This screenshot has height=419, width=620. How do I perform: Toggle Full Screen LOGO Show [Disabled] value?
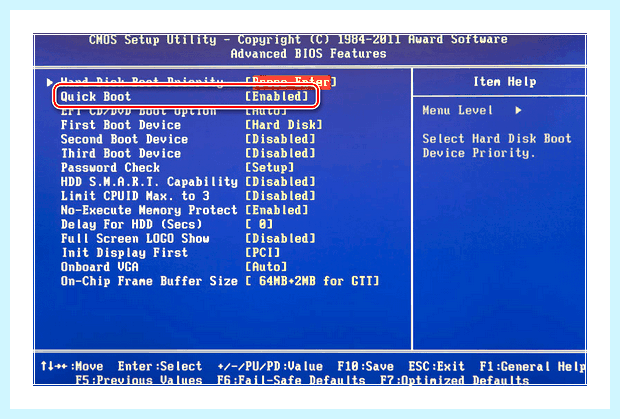coord(280,239)
